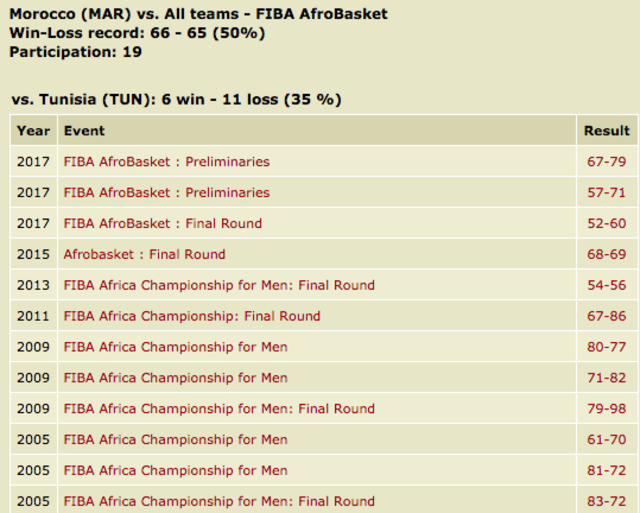The width and height of the screenshot is (640, 513).
Task: Click the 52-60 result link
Action: coord(607,223)
